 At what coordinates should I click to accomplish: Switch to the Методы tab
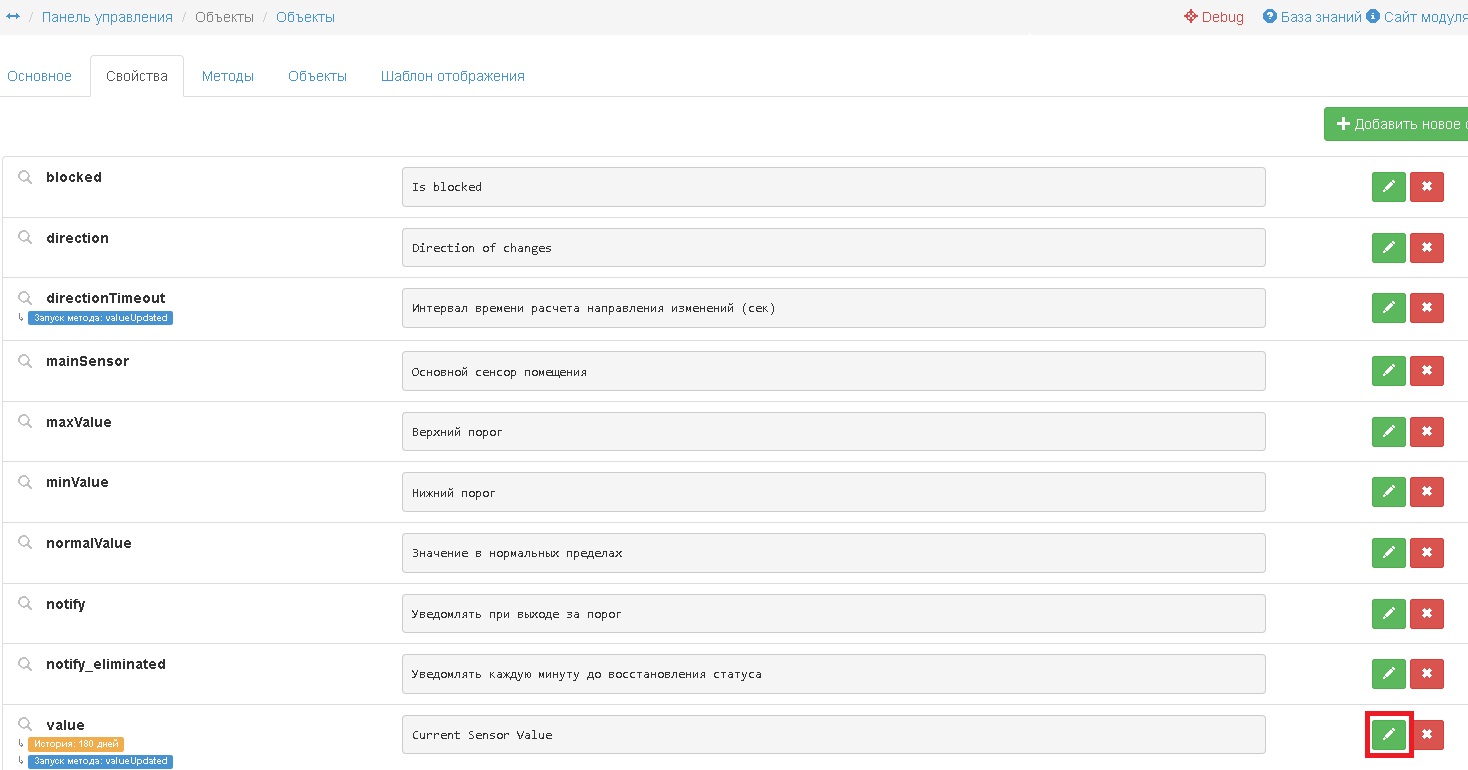tap(227, 76)
